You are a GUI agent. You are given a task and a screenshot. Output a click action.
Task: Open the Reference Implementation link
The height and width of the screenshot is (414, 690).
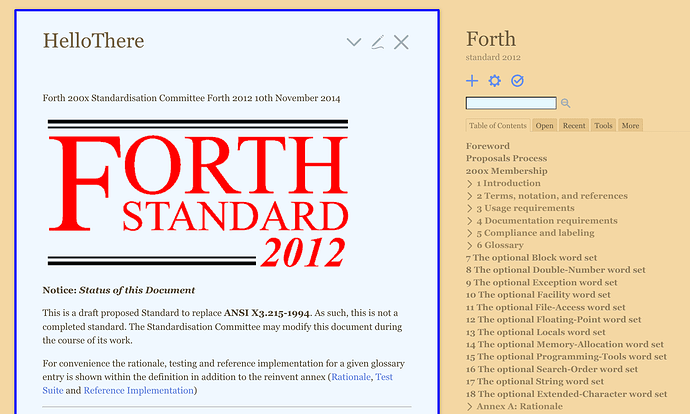(x=138, y=390)
